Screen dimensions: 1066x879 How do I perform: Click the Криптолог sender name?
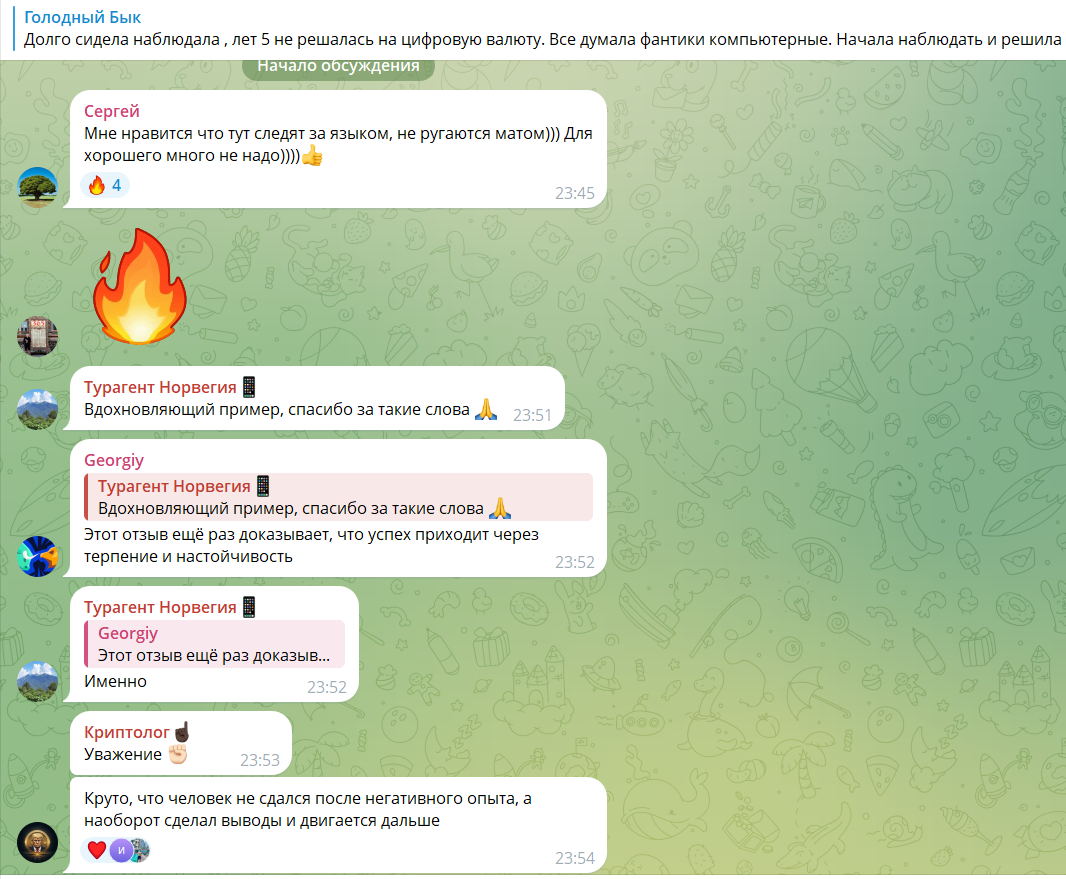[126, 732]
